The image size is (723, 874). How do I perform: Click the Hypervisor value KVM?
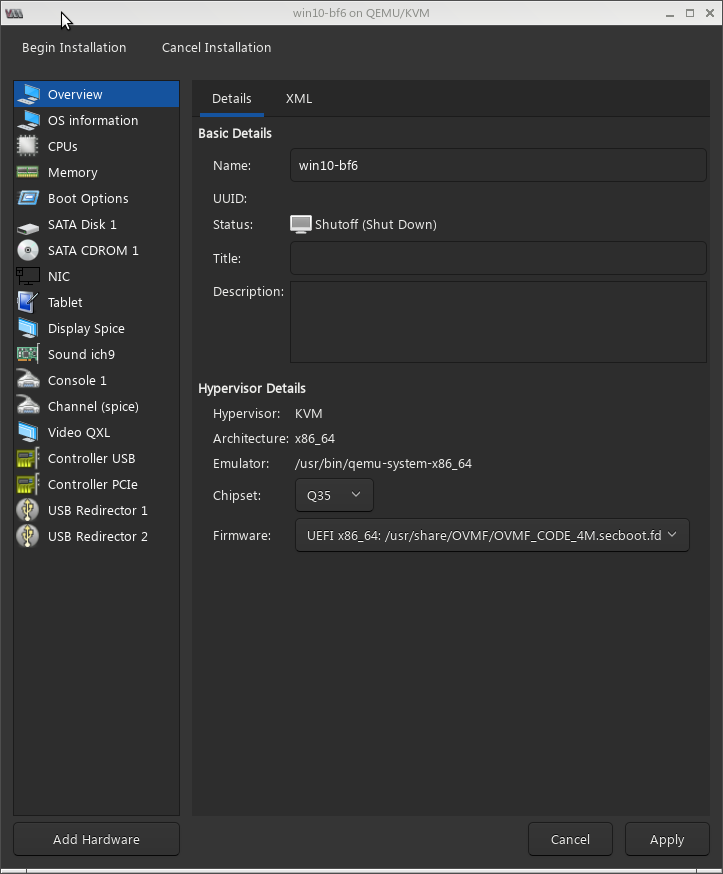coord(309,414)
